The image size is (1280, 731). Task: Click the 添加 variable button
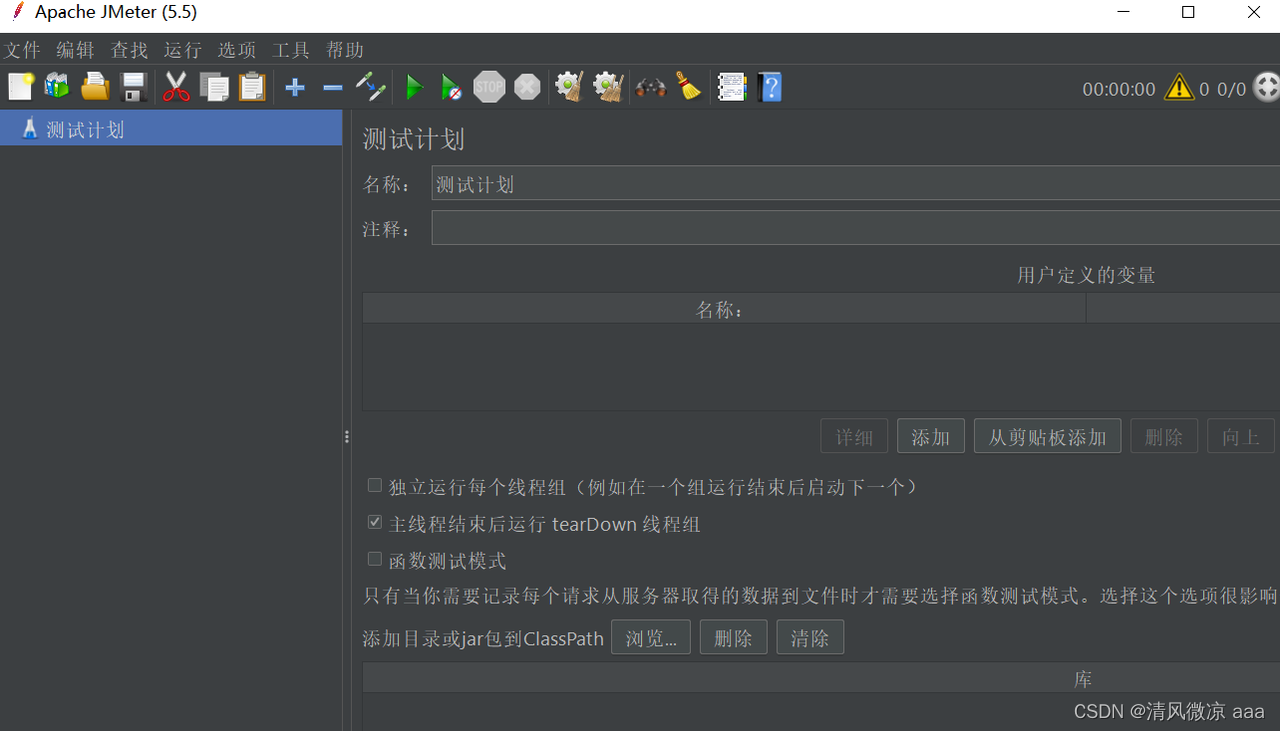pyautogui.click(x=931, y=437)
